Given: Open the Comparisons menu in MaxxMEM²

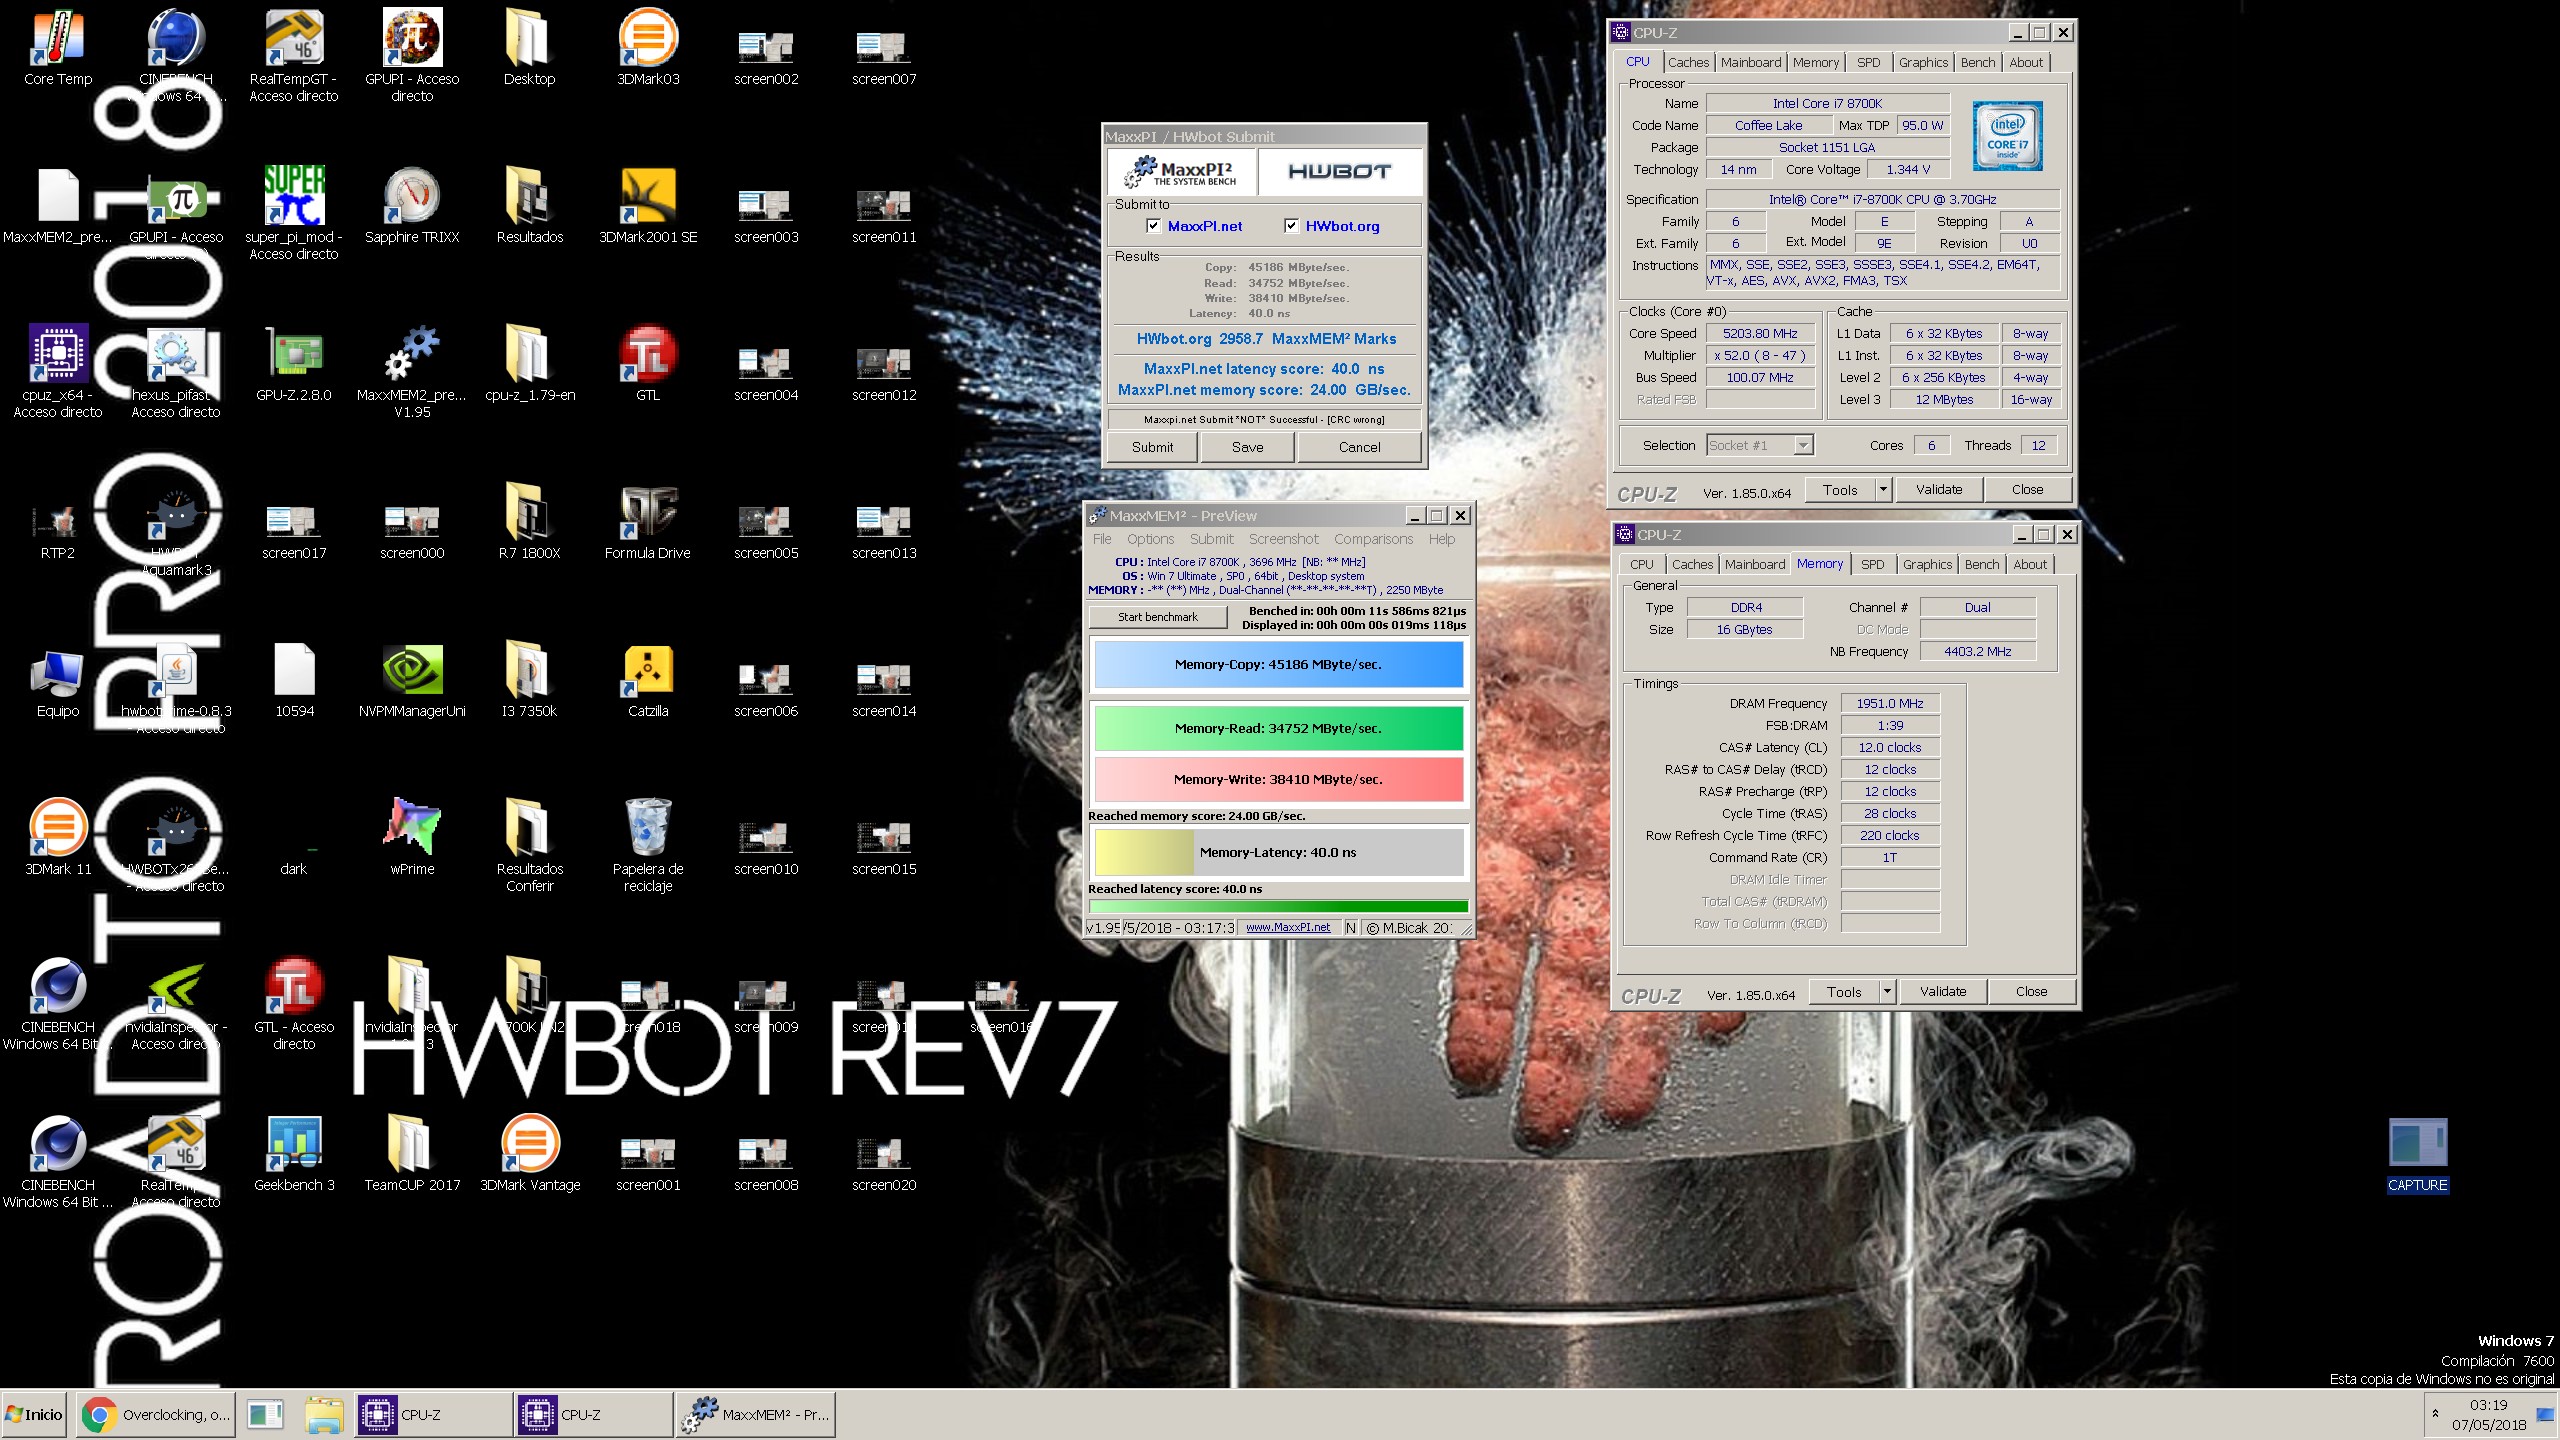Looking at the screenshot, I should [1373, 539].
